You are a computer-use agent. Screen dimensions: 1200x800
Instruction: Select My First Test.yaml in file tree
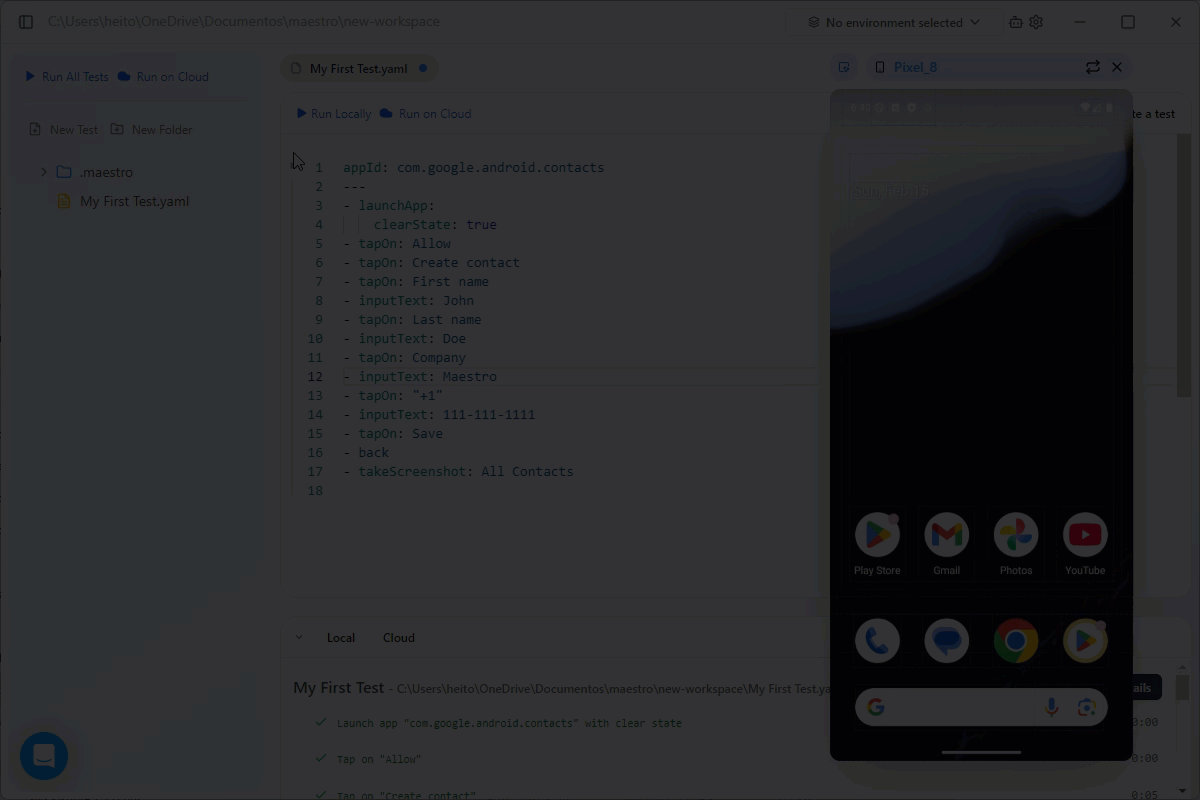click(x=134, y=201)
